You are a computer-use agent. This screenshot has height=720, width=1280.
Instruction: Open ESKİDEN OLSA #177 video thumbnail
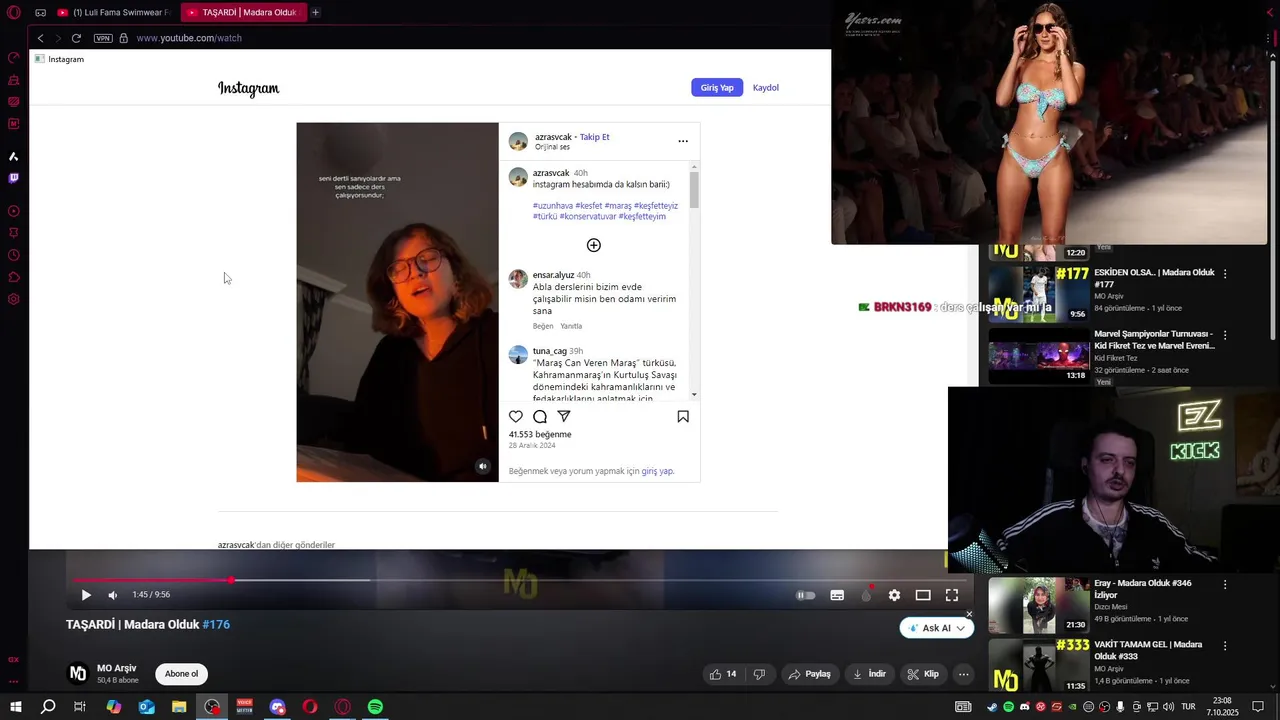[1038, 293]
